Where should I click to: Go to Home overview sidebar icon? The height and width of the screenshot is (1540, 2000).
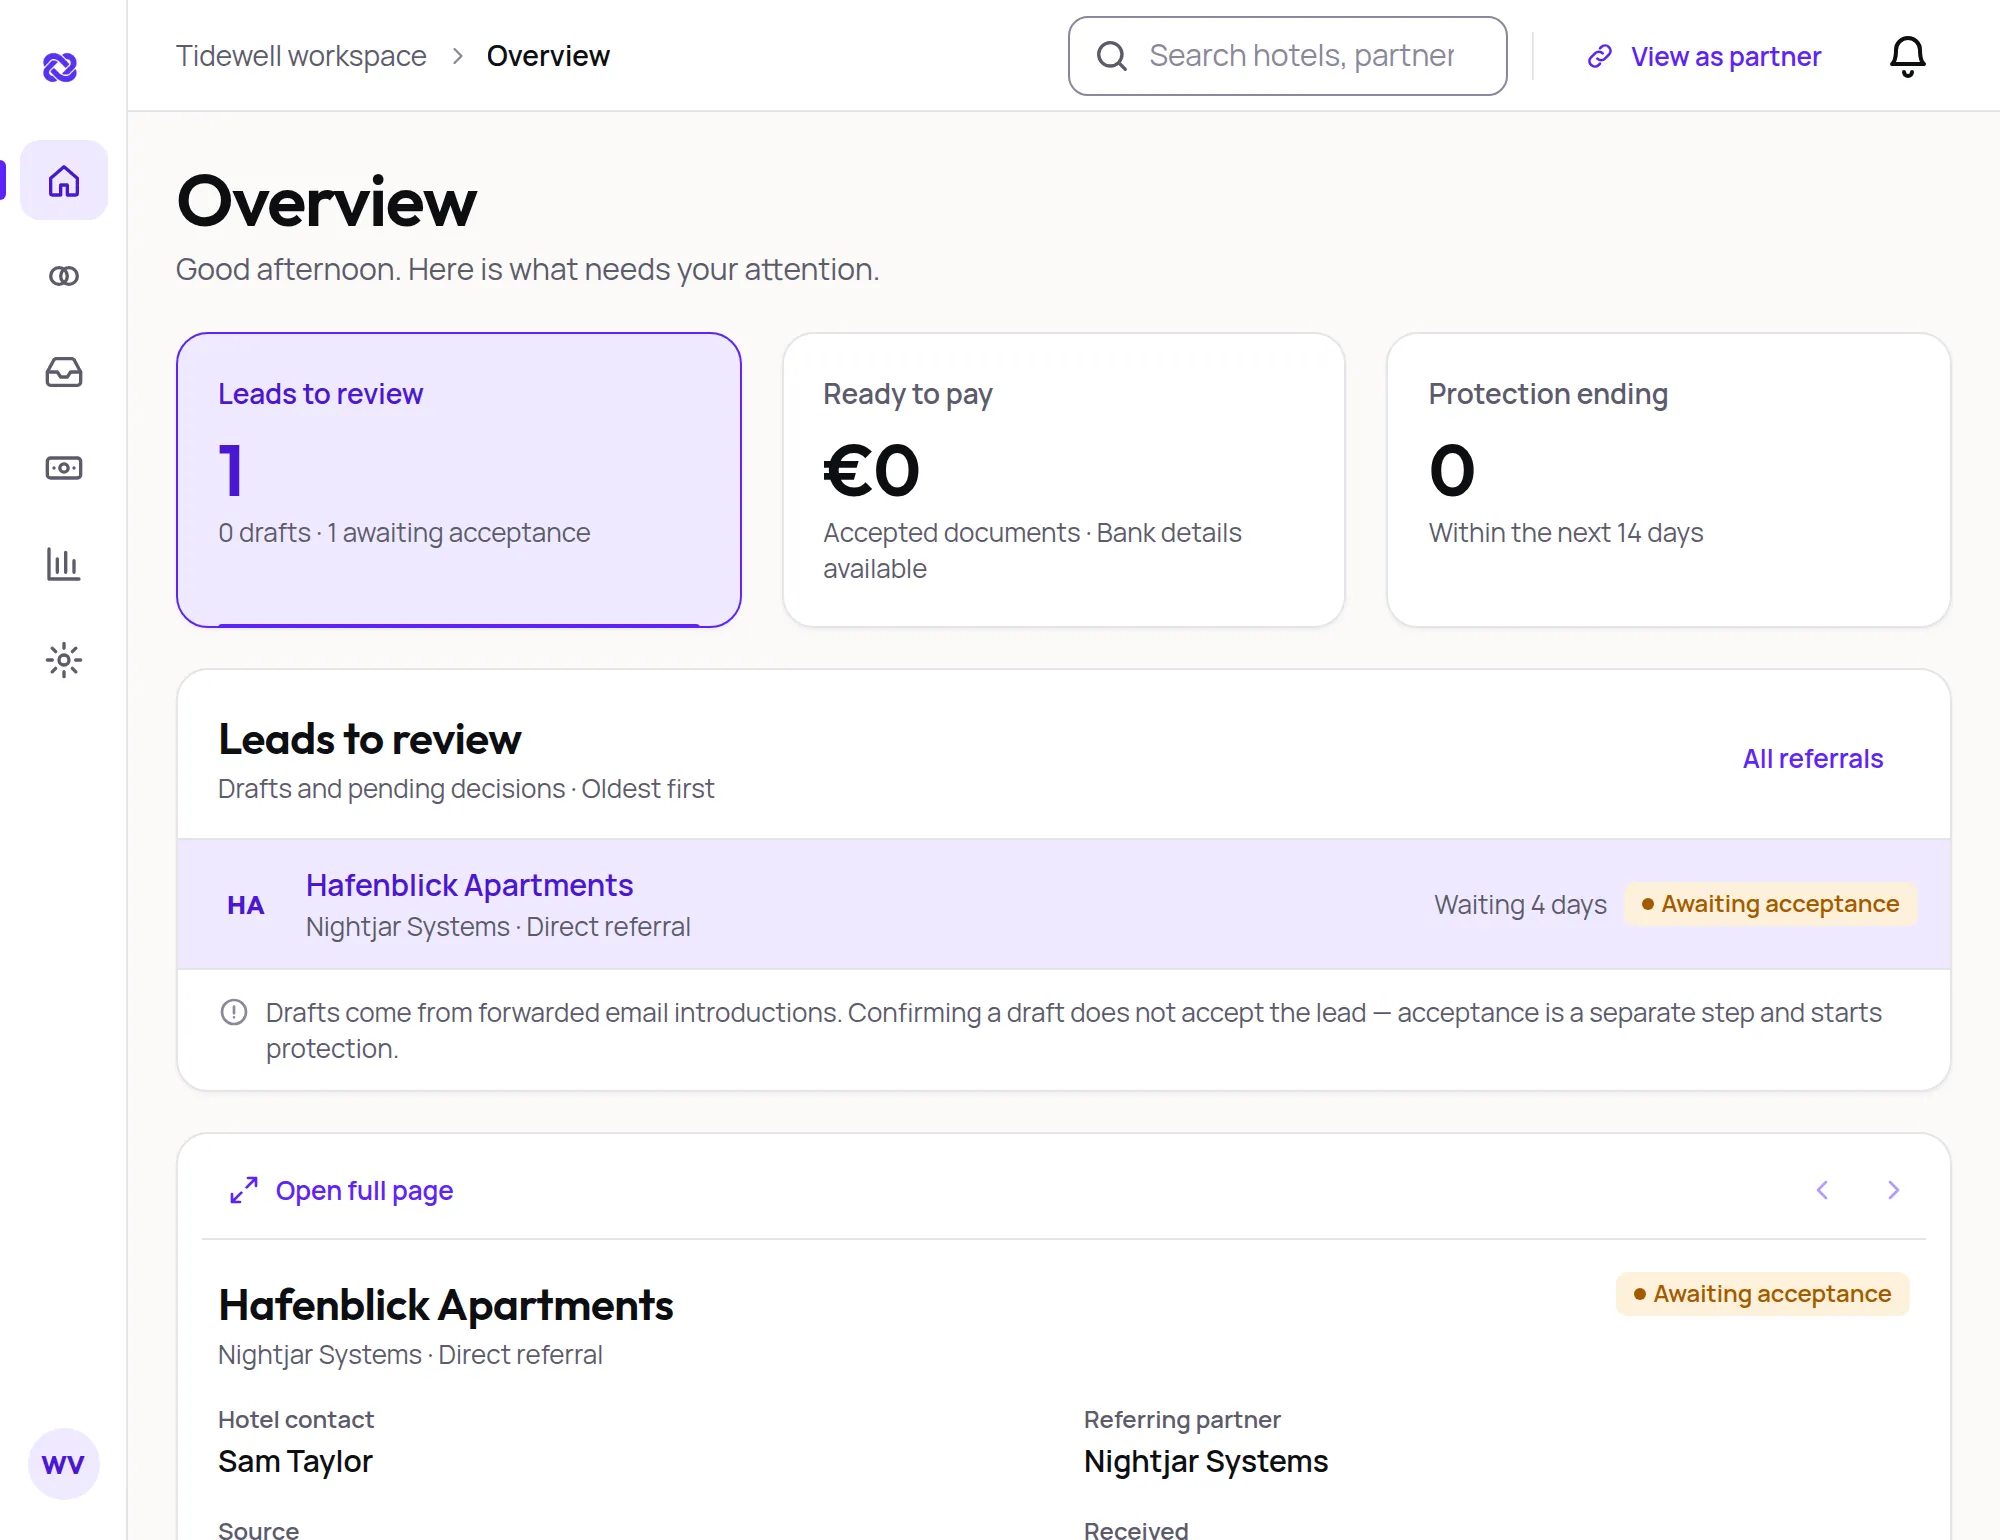tap(64, 180)
